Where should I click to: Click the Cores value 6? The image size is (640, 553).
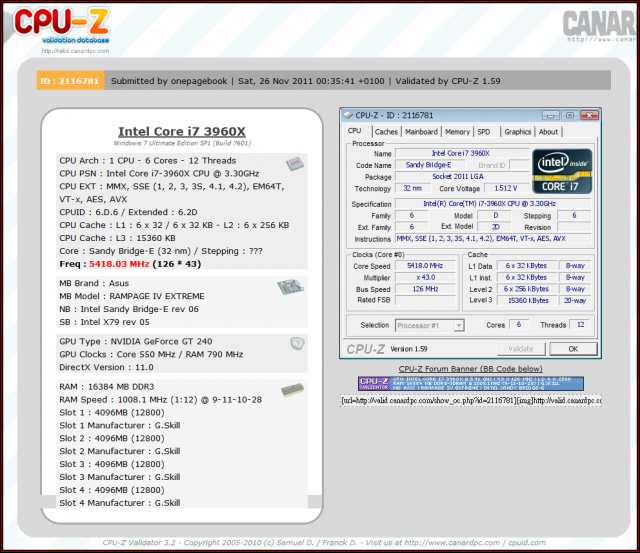click(x=519, y=325)
